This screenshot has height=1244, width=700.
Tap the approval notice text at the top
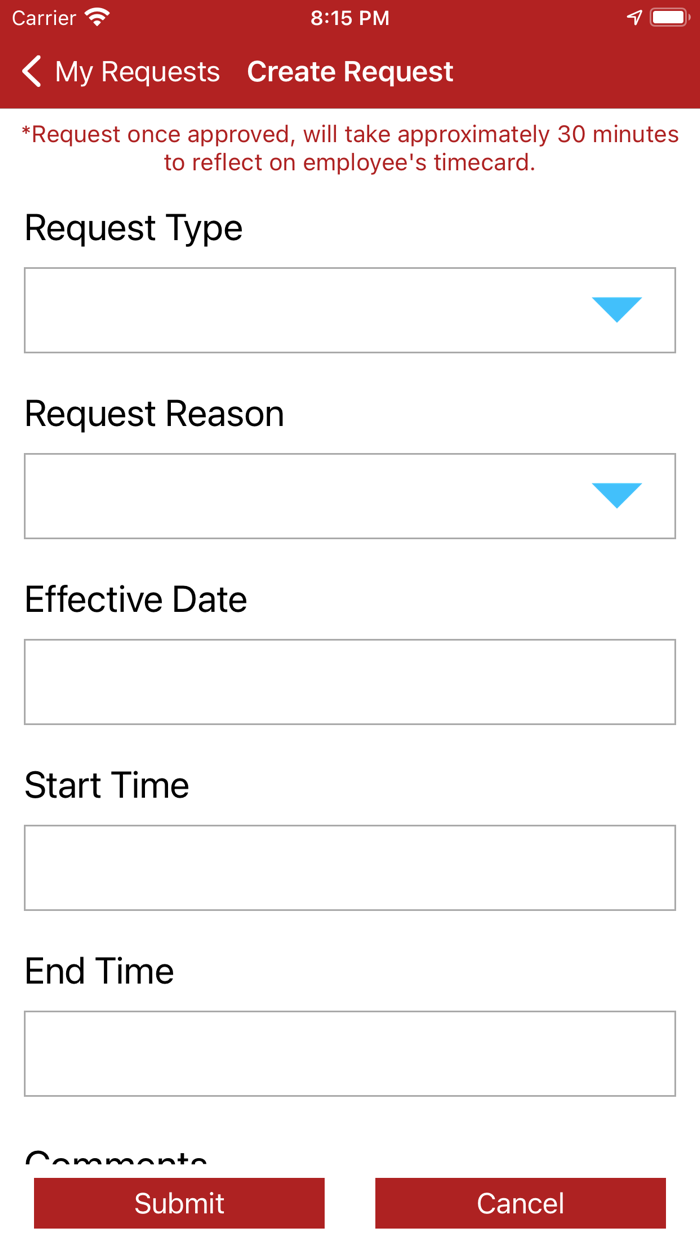tap(350, 147)
